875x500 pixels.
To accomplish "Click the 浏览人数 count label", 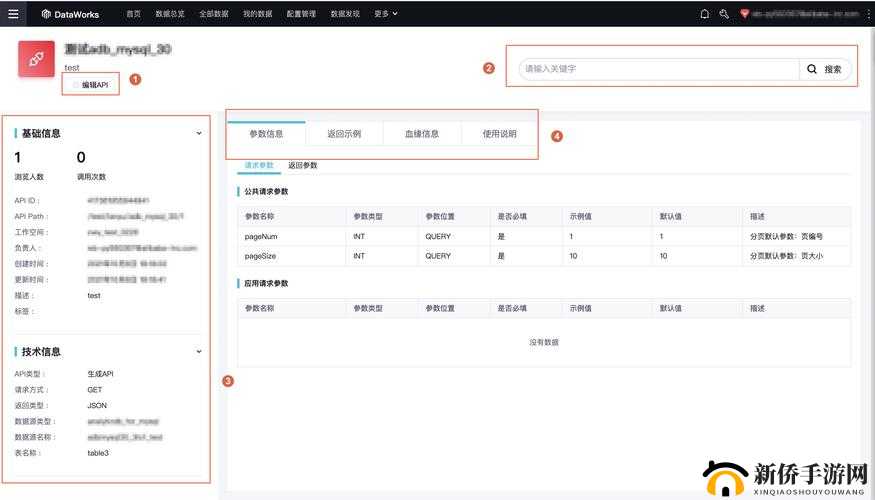I will pyautogui.click(x=29, y=176).
